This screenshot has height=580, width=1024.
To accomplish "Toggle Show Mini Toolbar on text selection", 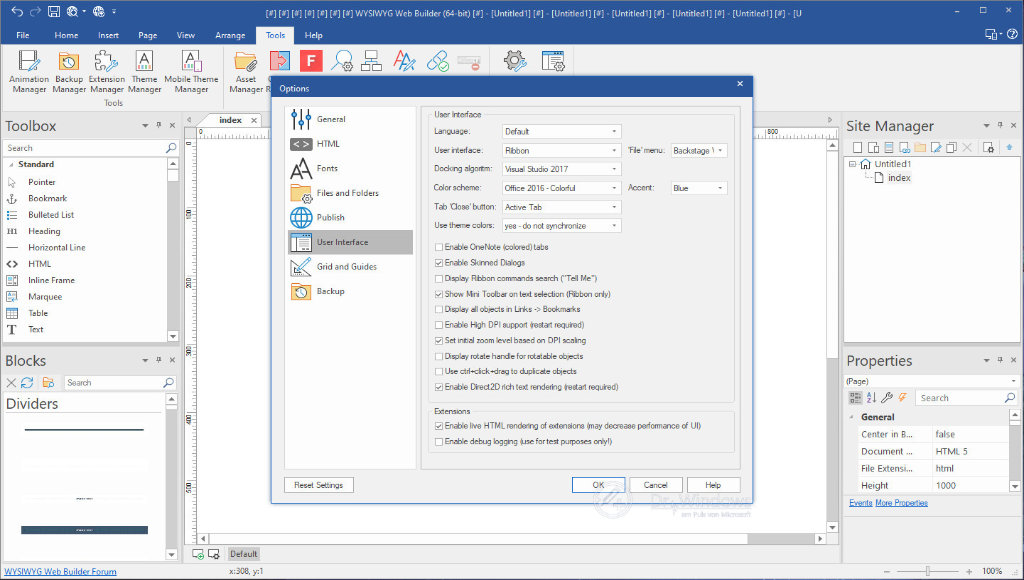I will (439, 294).
